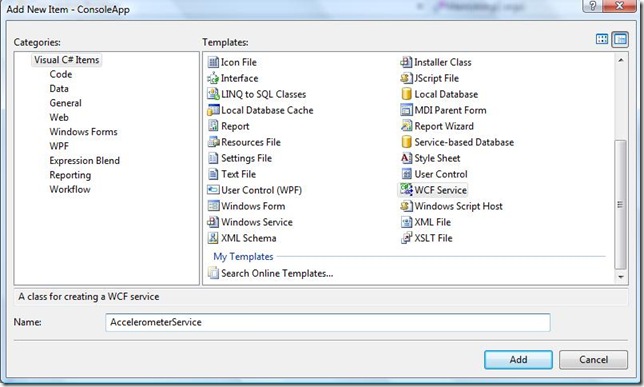Choose the Expression Blend category
The width and height of the screenshot is (644, 387).
click(85, 161)
